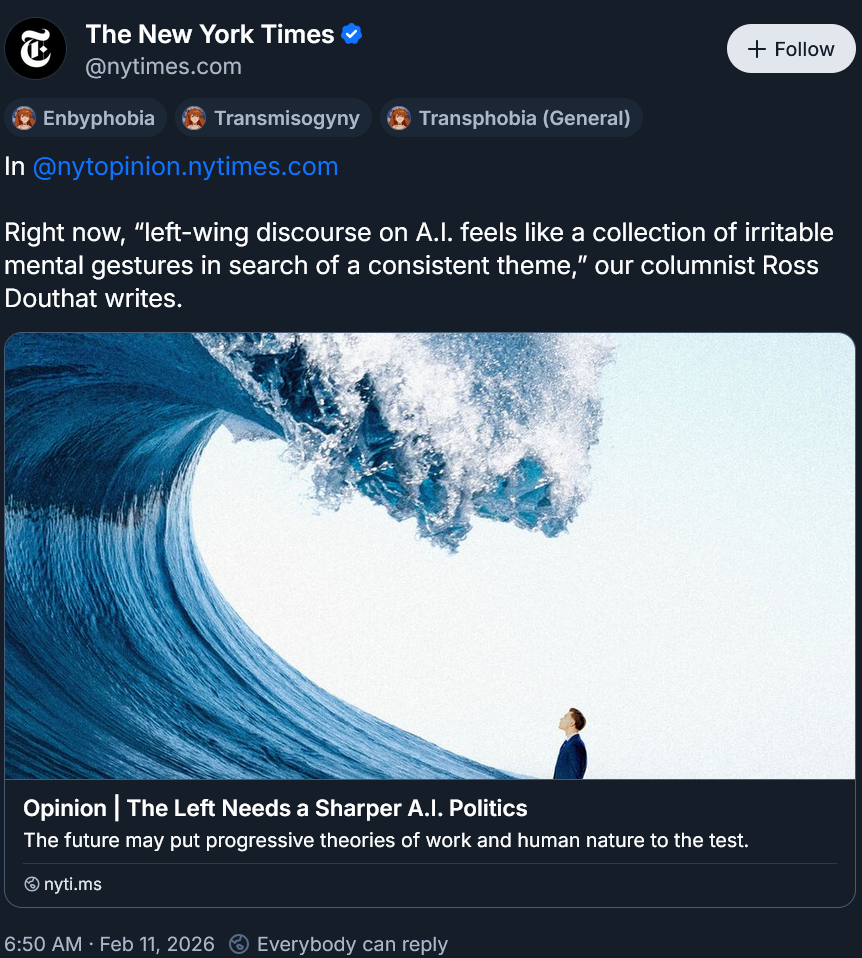Click Everybody can reply text

[x=352, y=944]
